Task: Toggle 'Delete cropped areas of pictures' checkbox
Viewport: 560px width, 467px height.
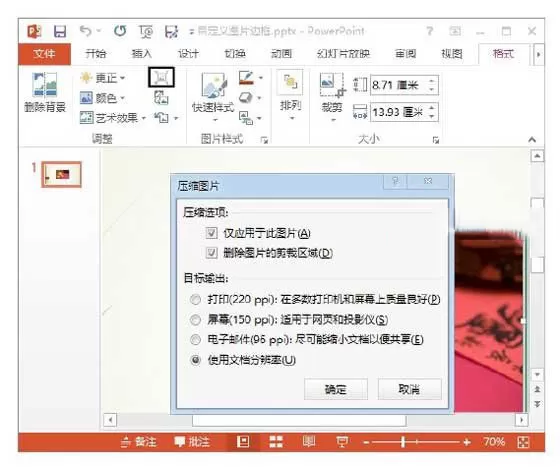Action: pyautogui.click(x=211, y=253)
